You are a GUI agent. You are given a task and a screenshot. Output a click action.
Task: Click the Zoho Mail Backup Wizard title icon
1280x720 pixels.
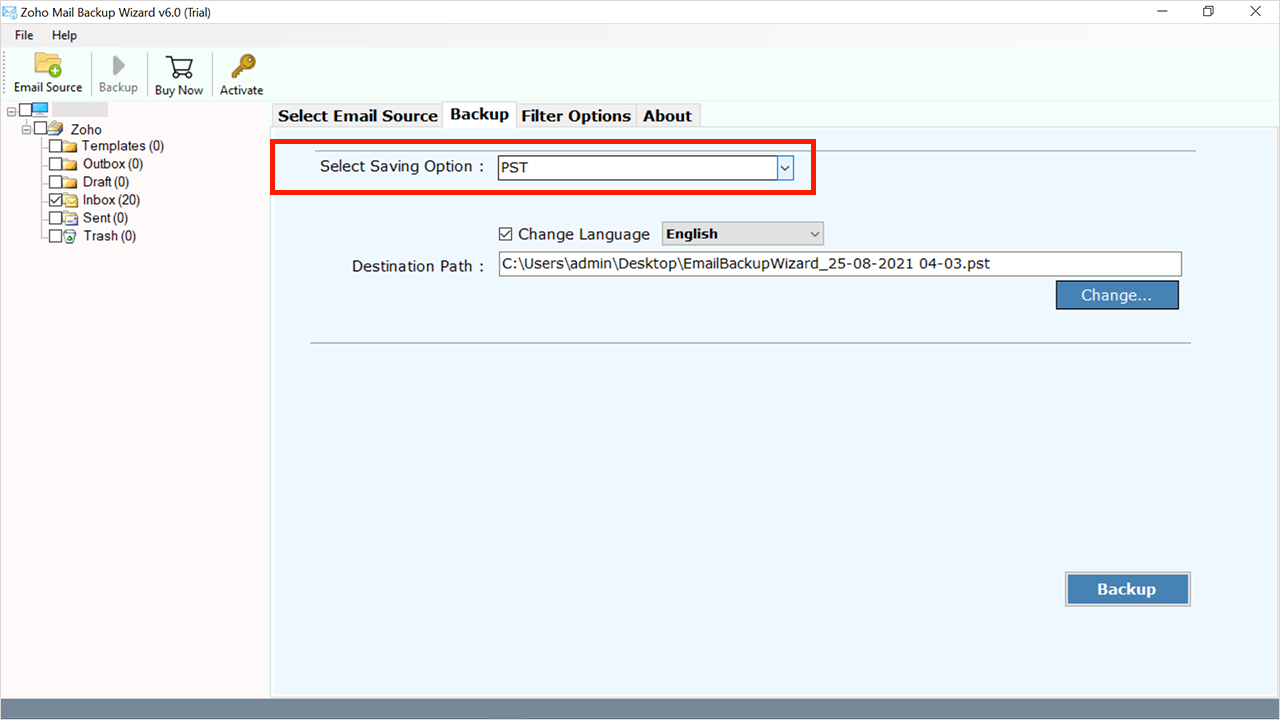(x=9, y=12)
